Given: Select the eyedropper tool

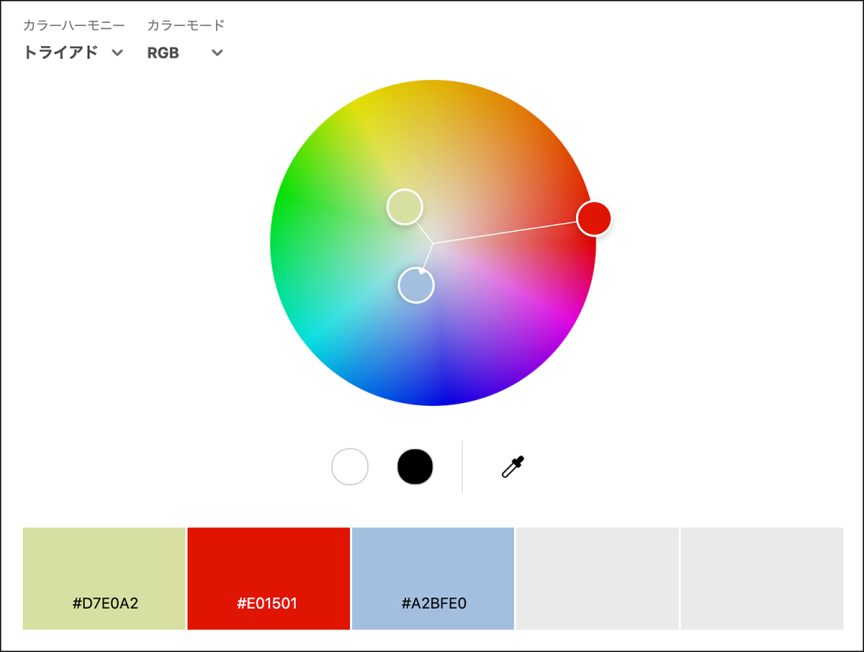Looking at the screenshot, I should [513, 466].
